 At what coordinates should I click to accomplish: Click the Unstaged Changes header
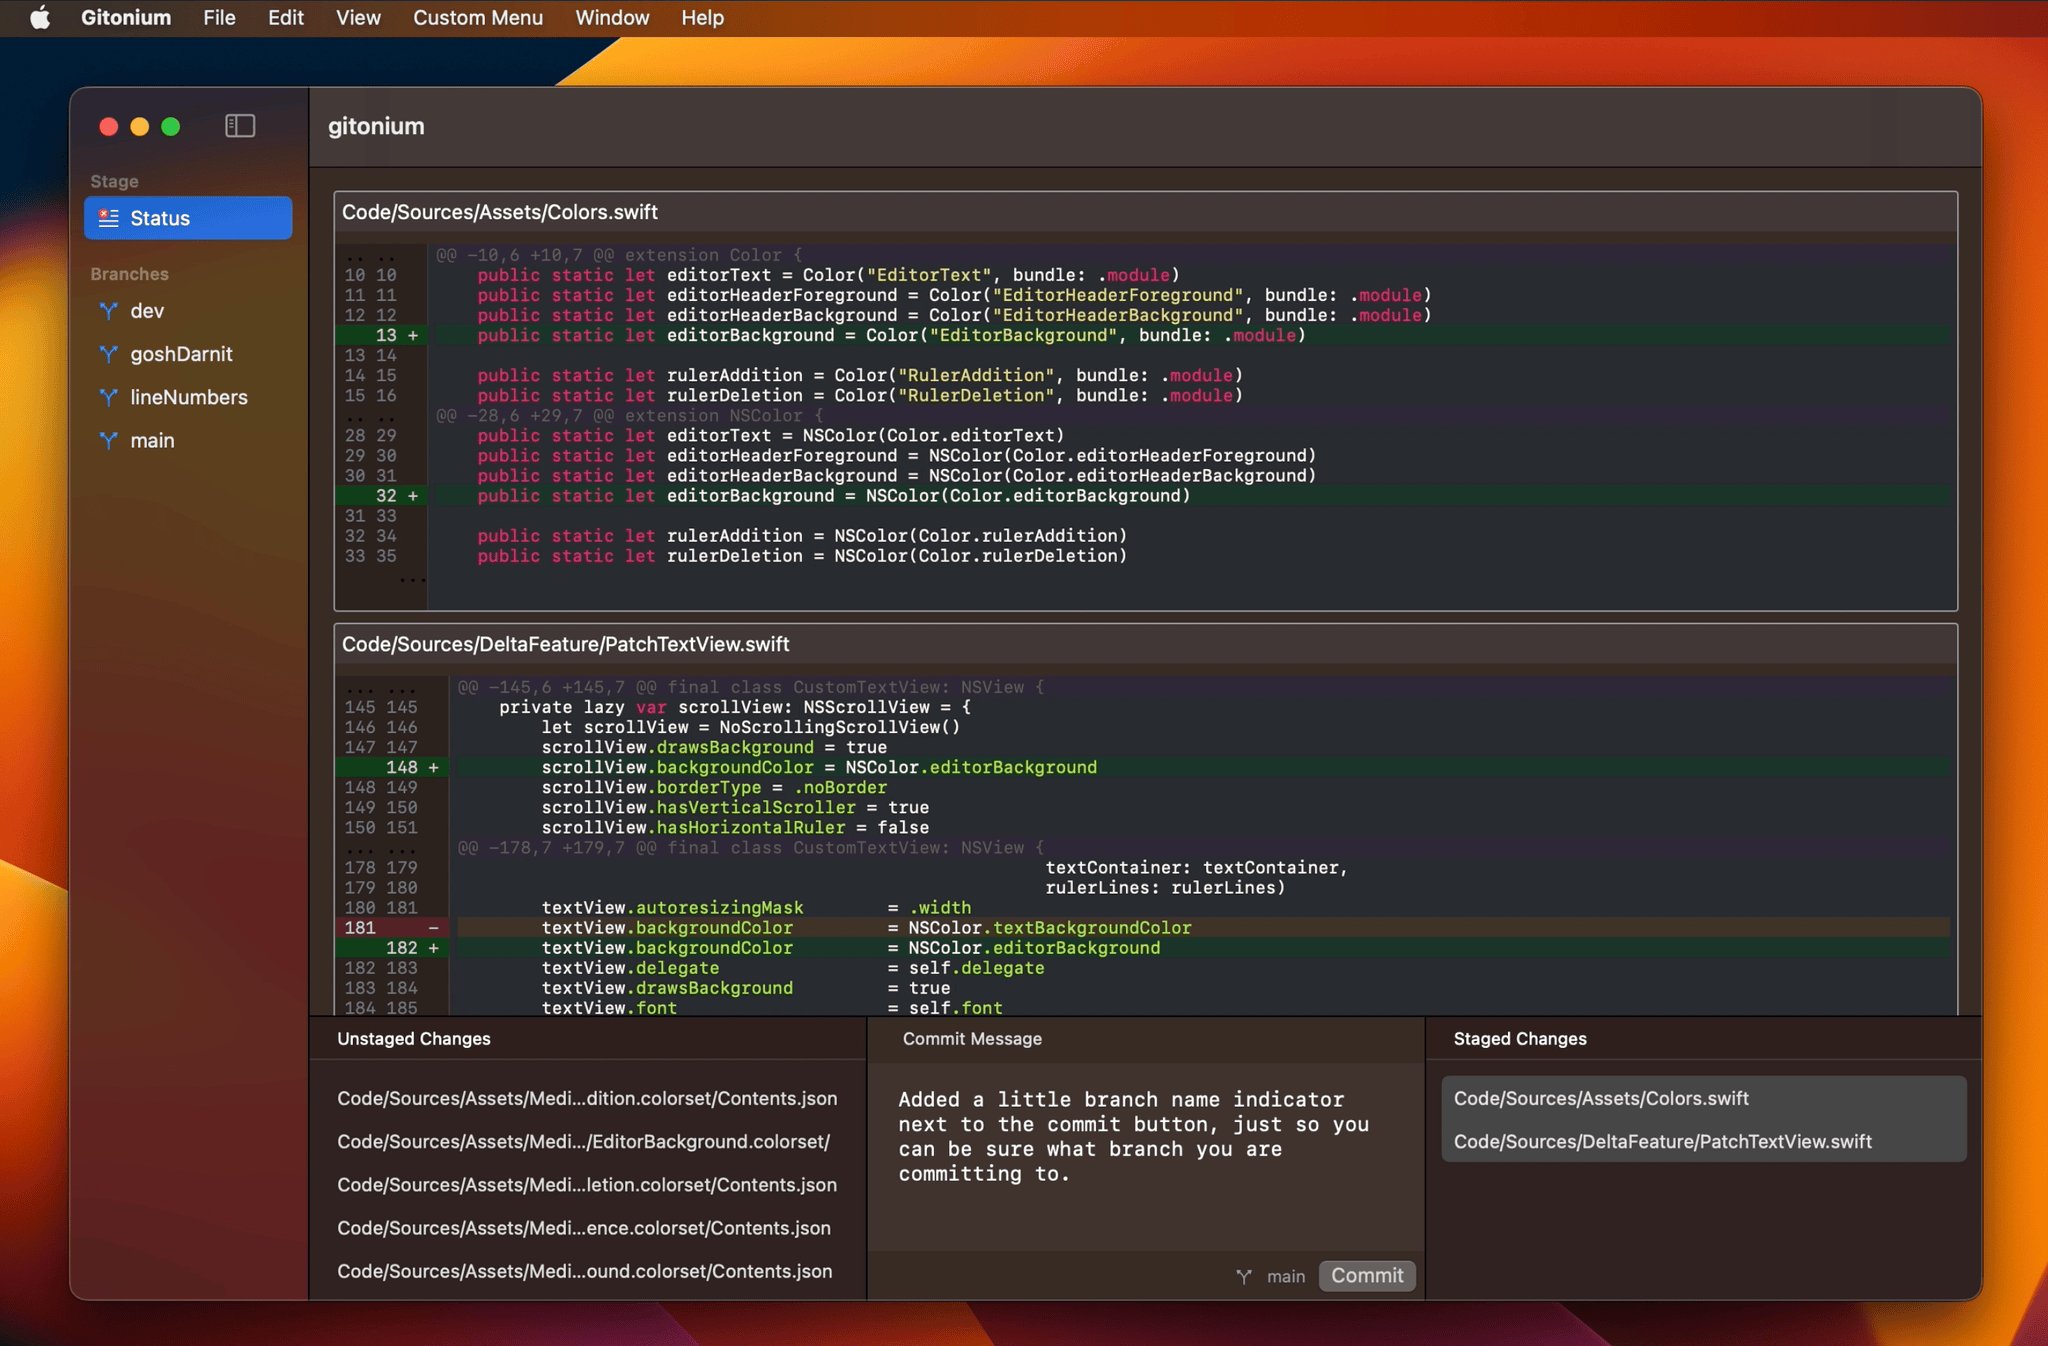coord(414,1038)
